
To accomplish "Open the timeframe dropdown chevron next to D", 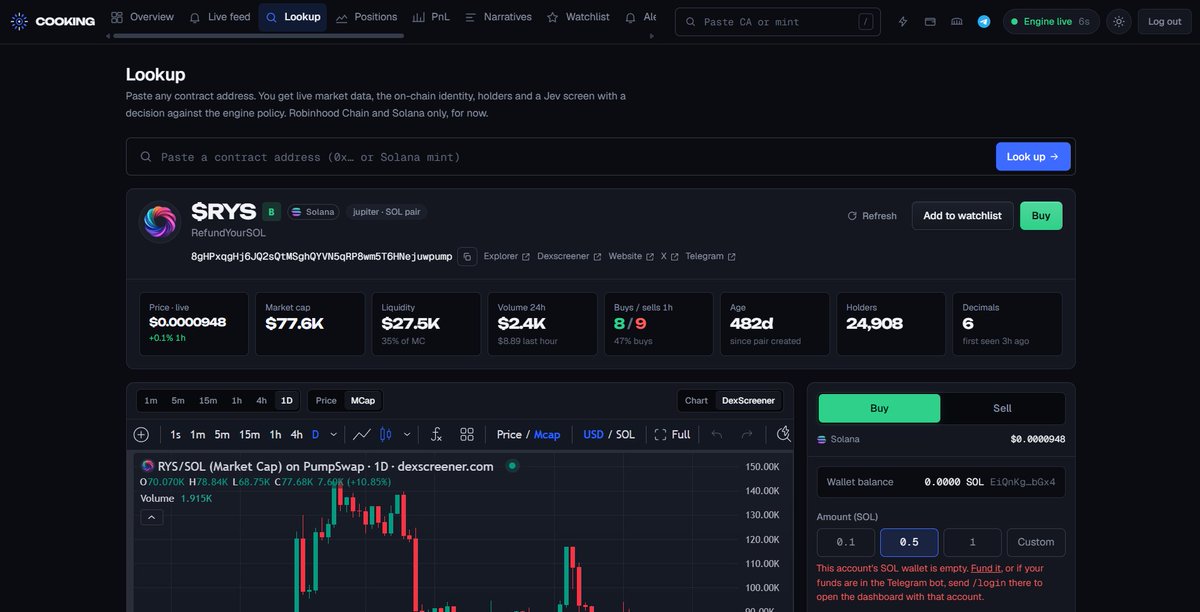I will coord(333,434).
